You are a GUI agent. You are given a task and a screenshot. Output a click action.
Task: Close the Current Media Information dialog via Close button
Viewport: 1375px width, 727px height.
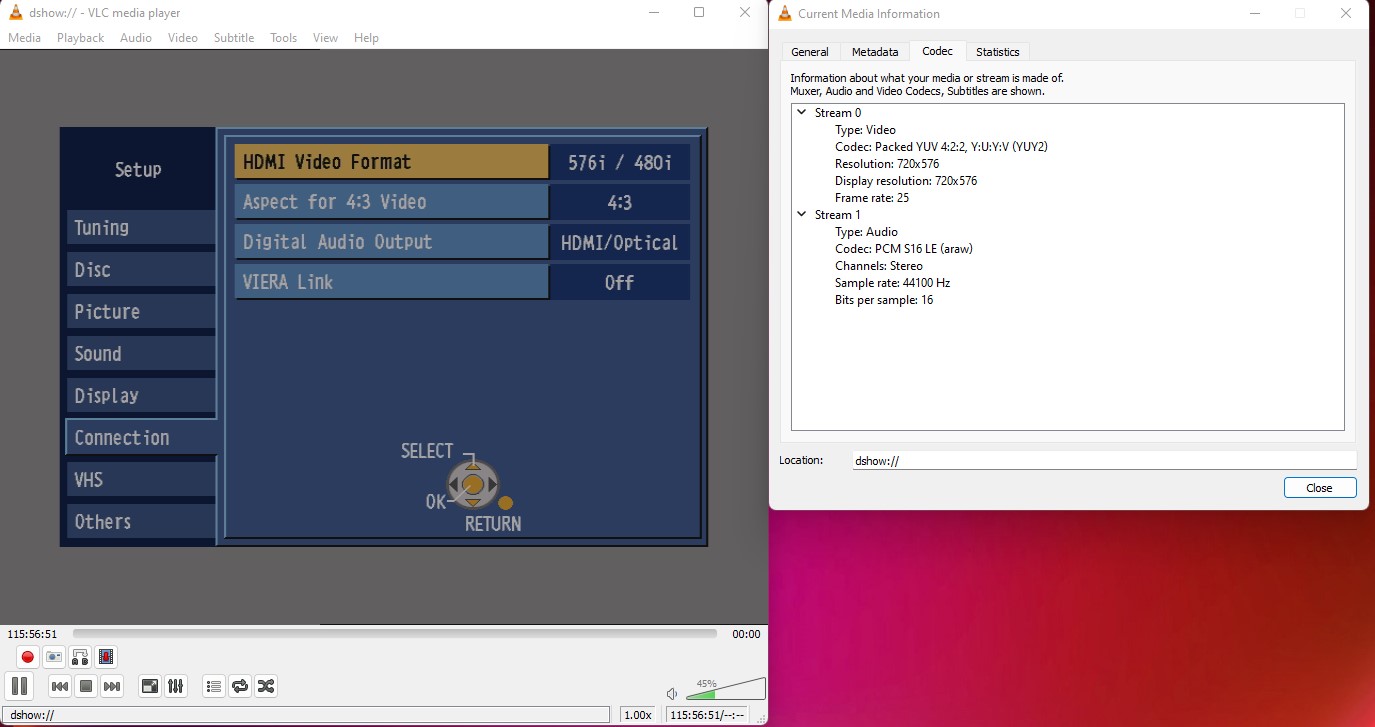(x=1320, y=488)
